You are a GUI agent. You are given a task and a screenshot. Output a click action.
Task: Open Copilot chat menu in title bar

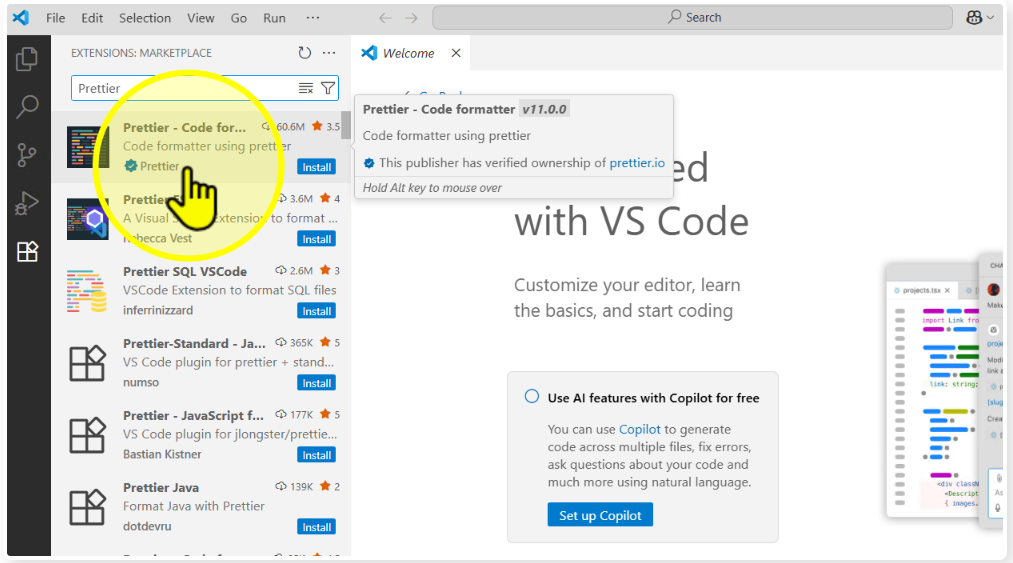tap(979, 18)
